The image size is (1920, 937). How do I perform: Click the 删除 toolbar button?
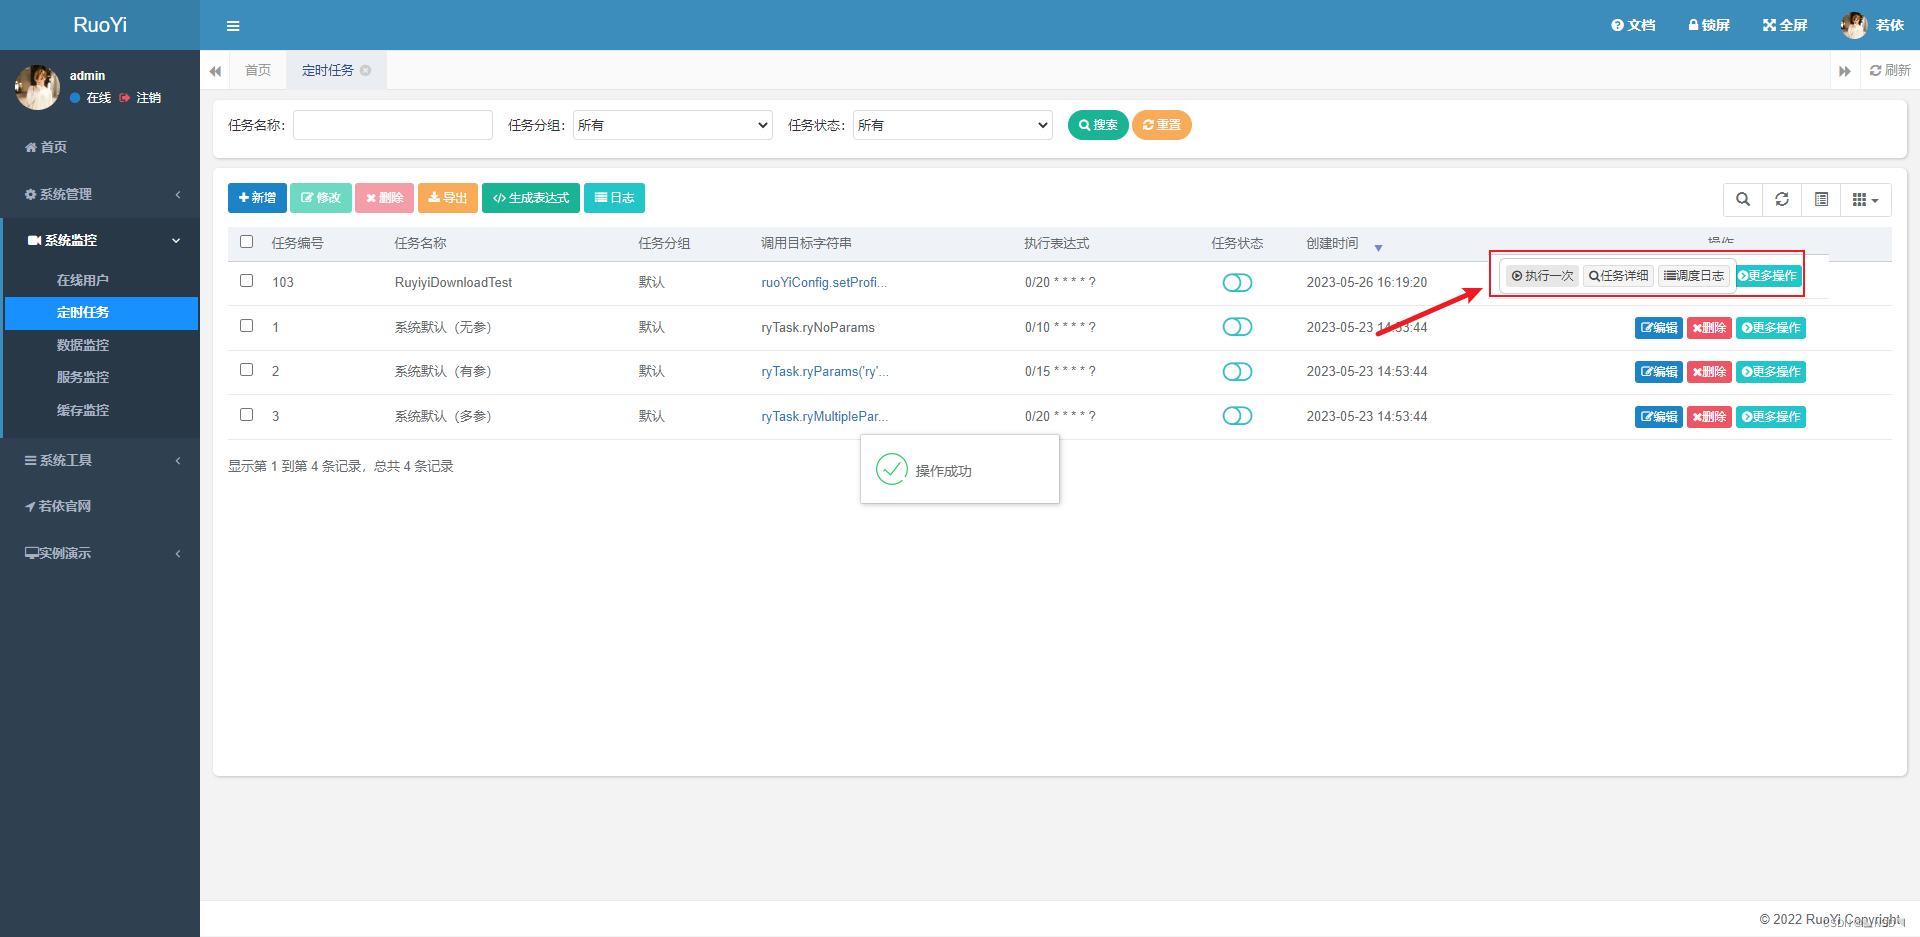click(x=385, y=198)
